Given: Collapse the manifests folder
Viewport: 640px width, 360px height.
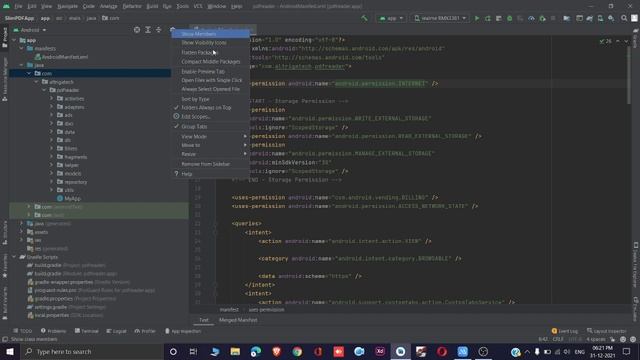Looking at the screenshot, I should pyautogui.click(x=22, y=48).
